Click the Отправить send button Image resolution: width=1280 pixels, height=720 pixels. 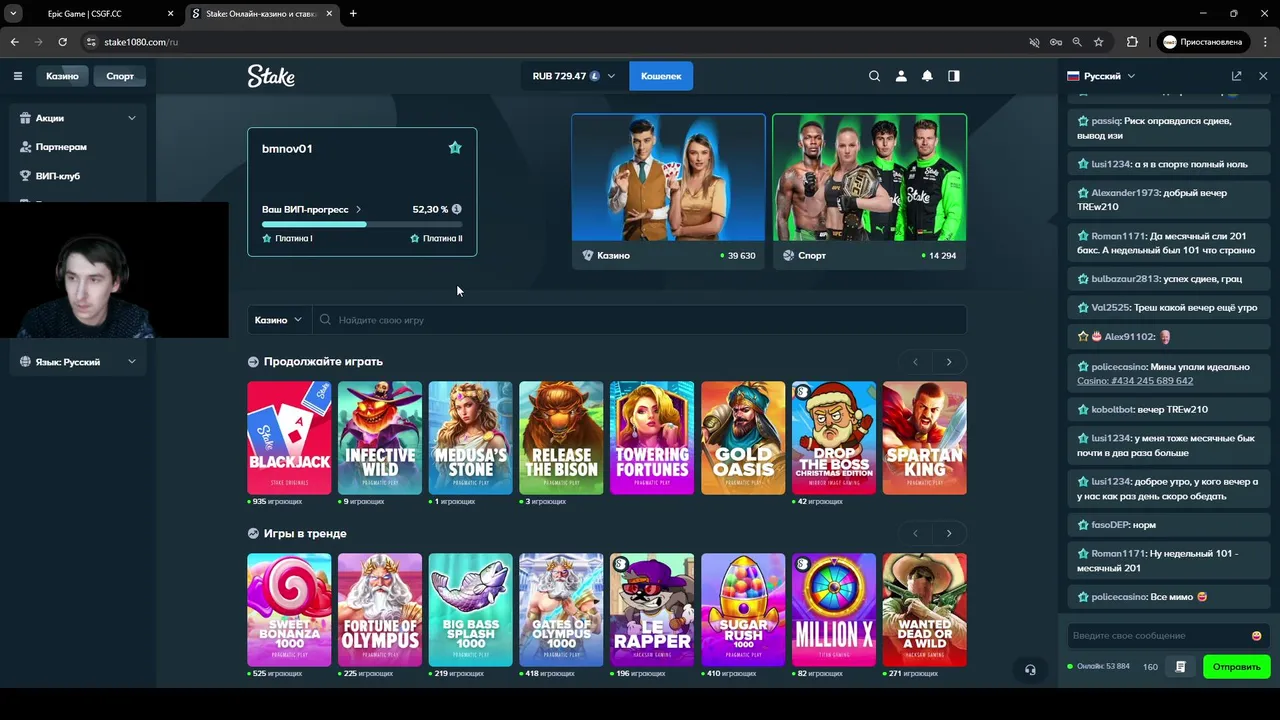pyautogui.click(x=1237, y=667)
